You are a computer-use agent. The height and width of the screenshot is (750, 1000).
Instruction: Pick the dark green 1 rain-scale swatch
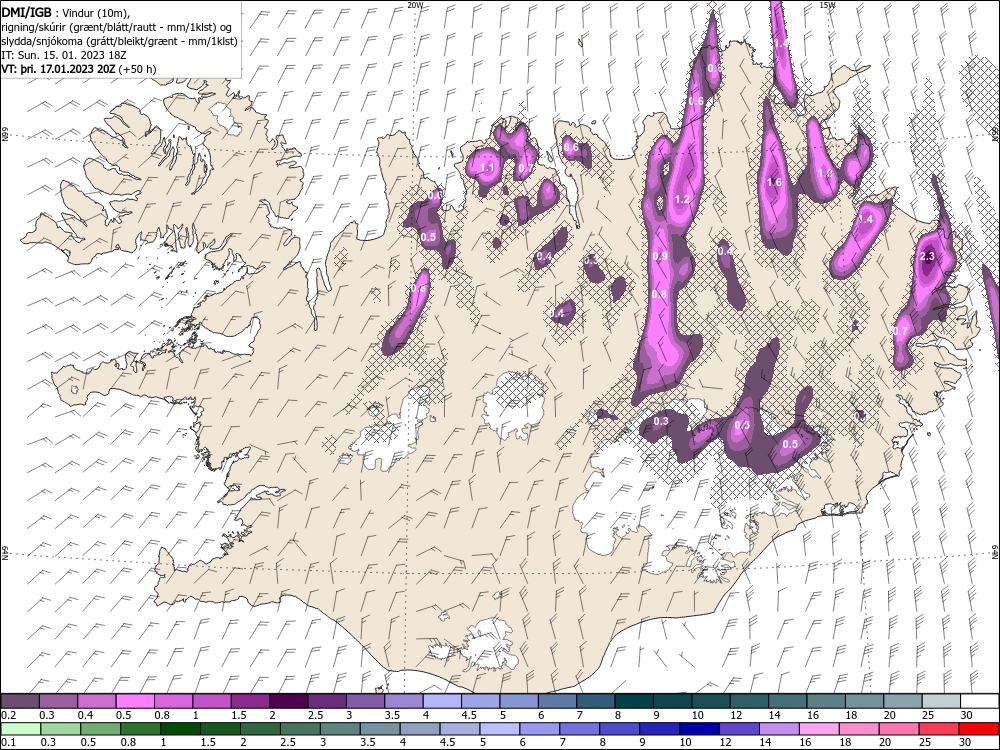pyautogui.click(x=180, y=729)
